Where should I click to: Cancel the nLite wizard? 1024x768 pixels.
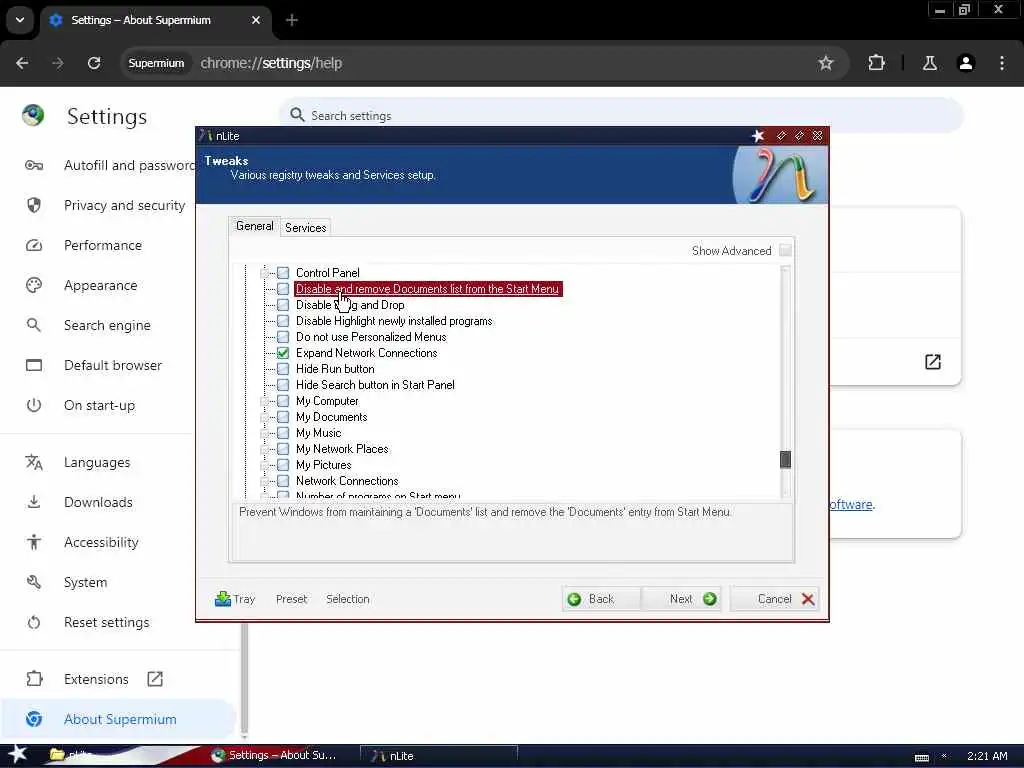pyautogui.click(x=775, y=599)
